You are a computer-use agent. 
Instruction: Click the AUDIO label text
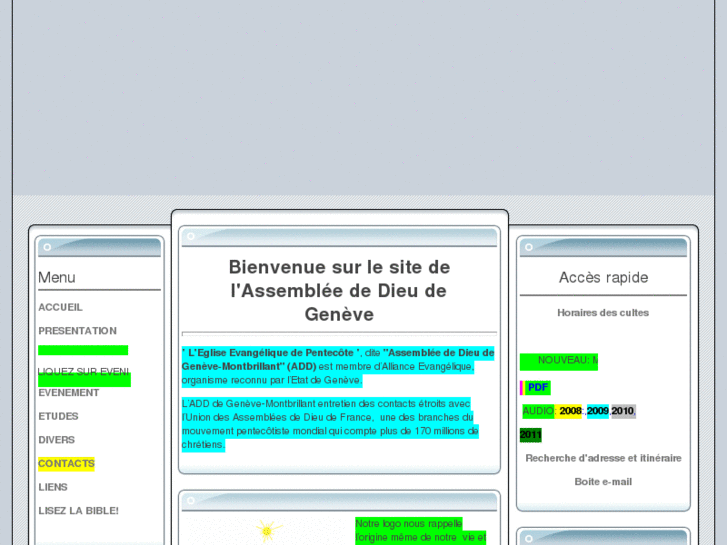pyautogui.click(x=537, y=411)
